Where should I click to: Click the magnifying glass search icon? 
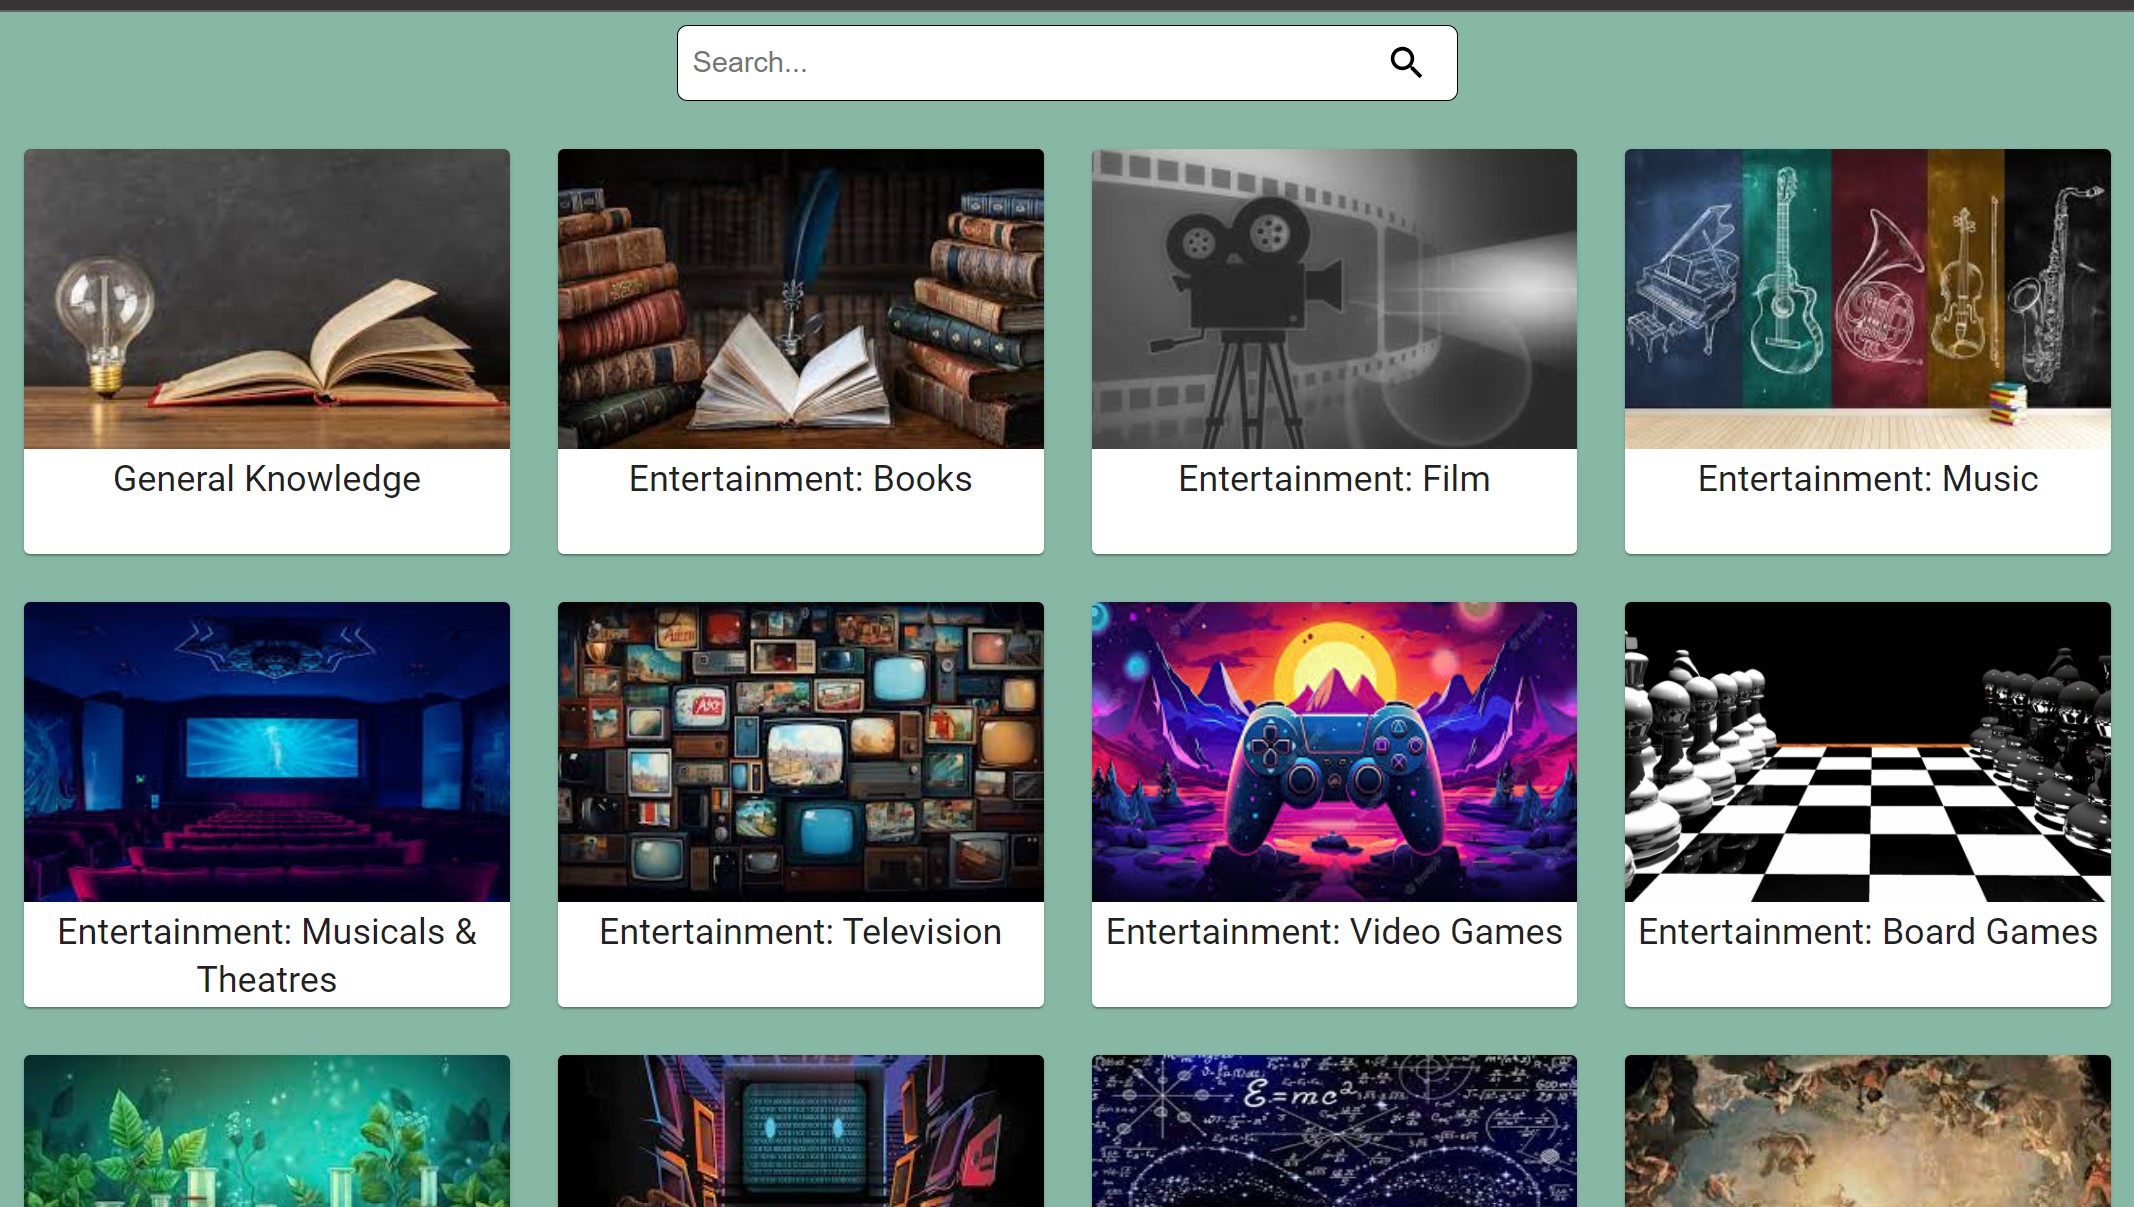pyautogui.click(x=1406, y=63)
